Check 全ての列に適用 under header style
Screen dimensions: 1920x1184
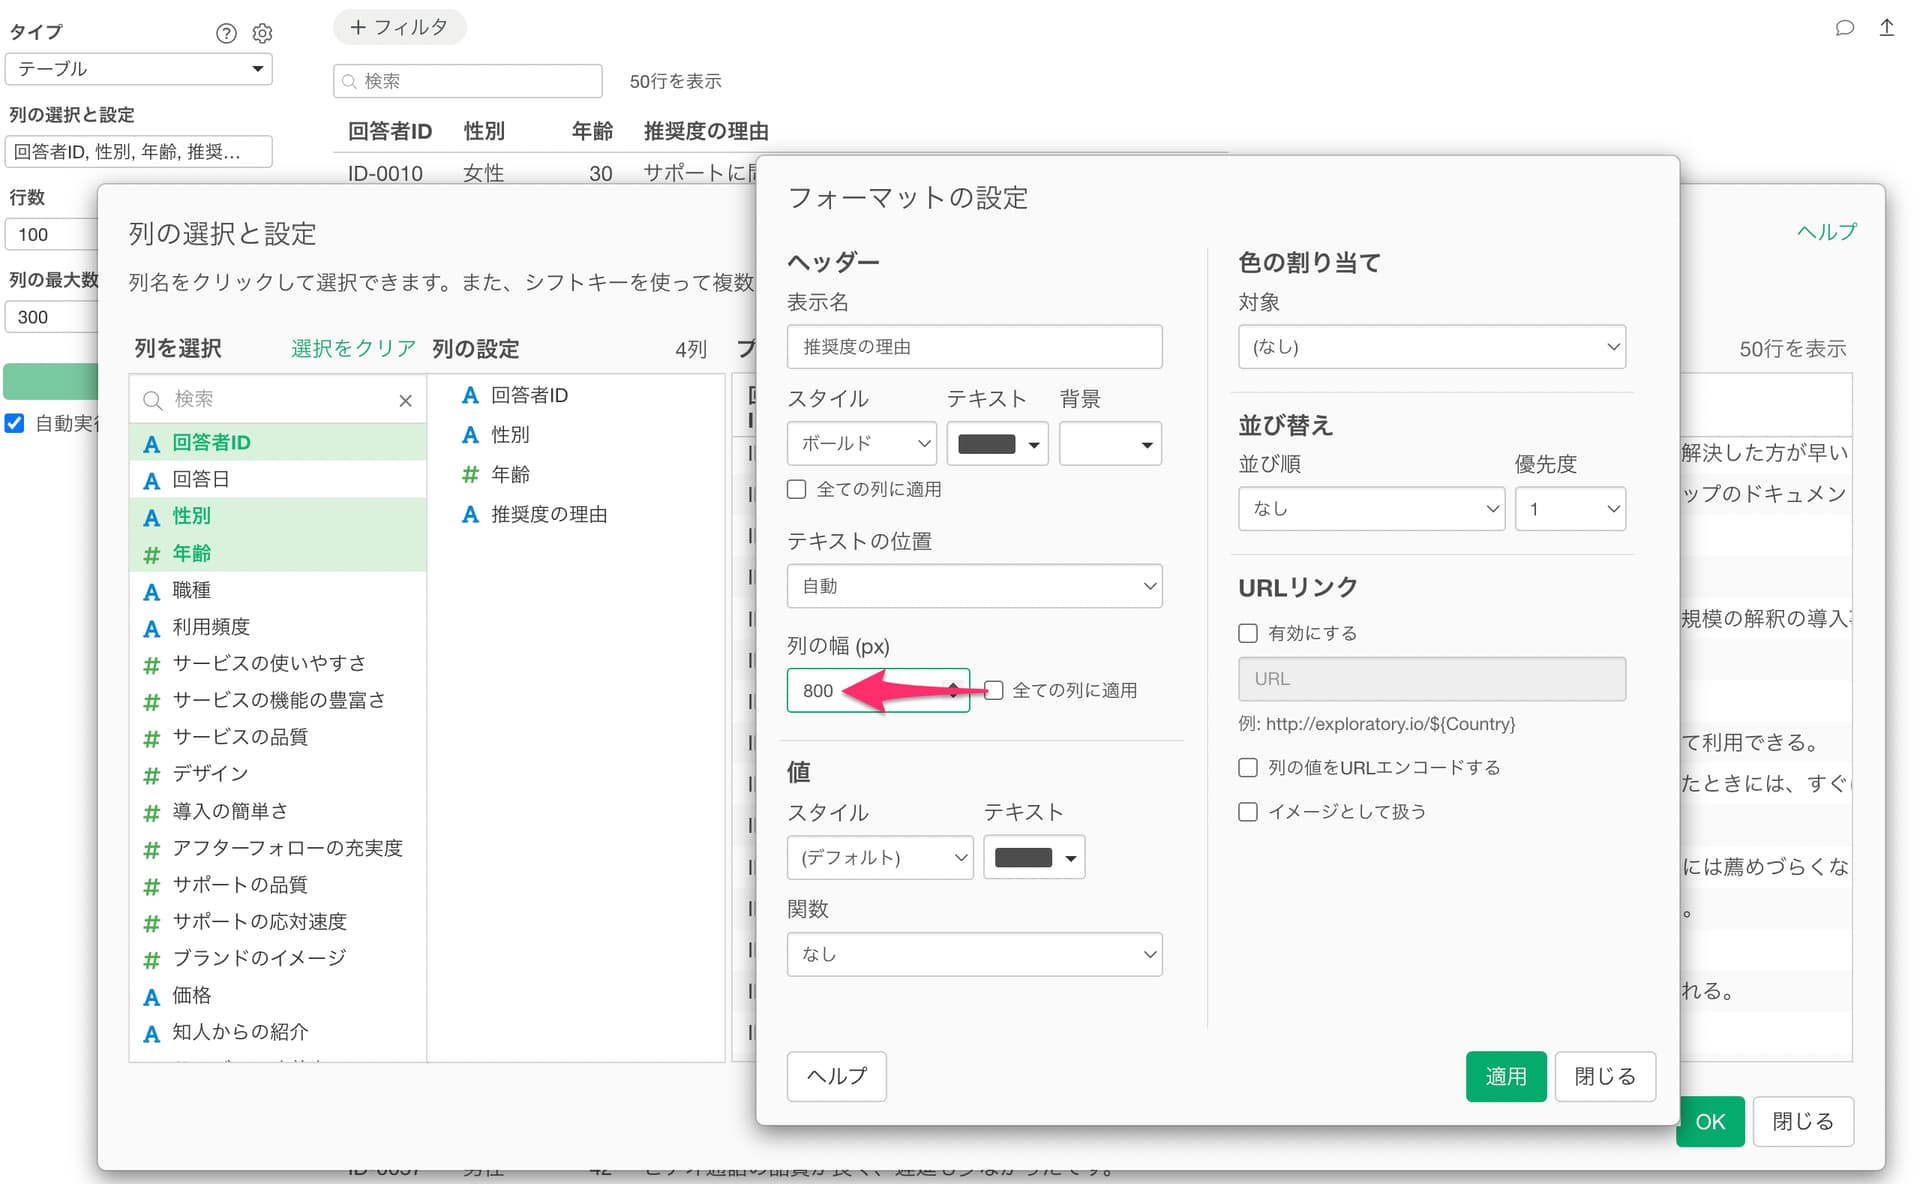point(797,489)
